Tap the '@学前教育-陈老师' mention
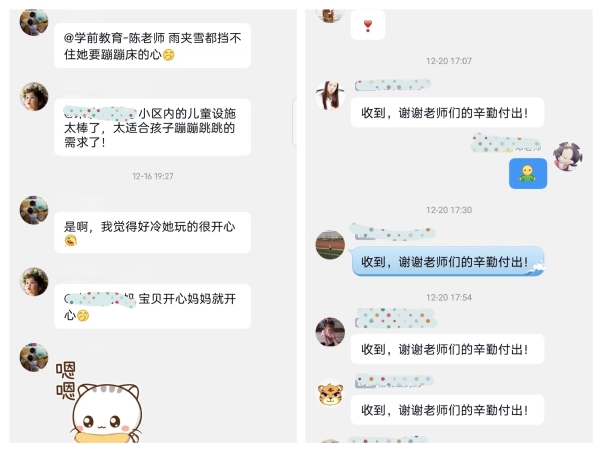600x450 pixels. point(114,38)
